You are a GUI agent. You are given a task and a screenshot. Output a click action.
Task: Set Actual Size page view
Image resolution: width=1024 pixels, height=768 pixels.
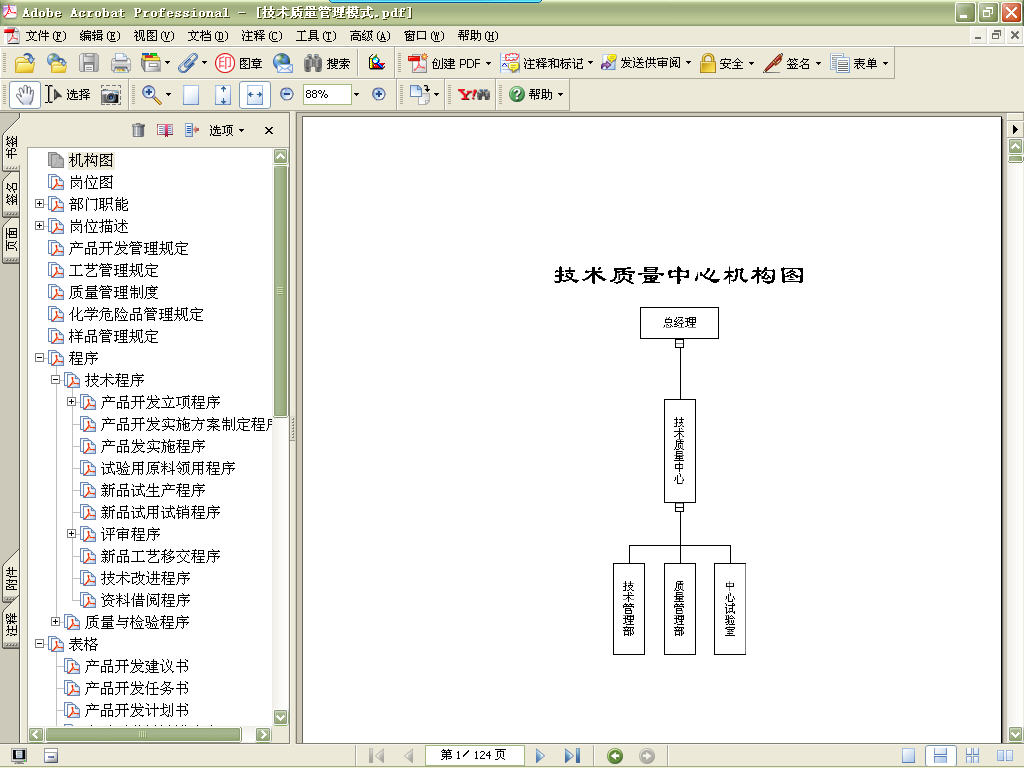coord(191,95)
